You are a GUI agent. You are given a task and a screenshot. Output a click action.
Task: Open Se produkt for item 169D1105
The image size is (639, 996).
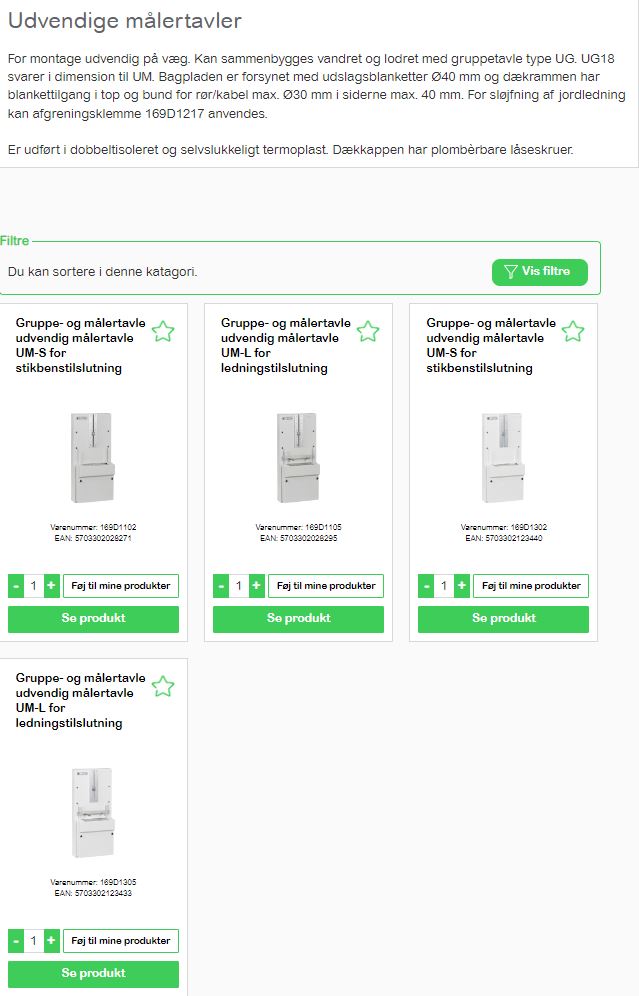[299, 619]
